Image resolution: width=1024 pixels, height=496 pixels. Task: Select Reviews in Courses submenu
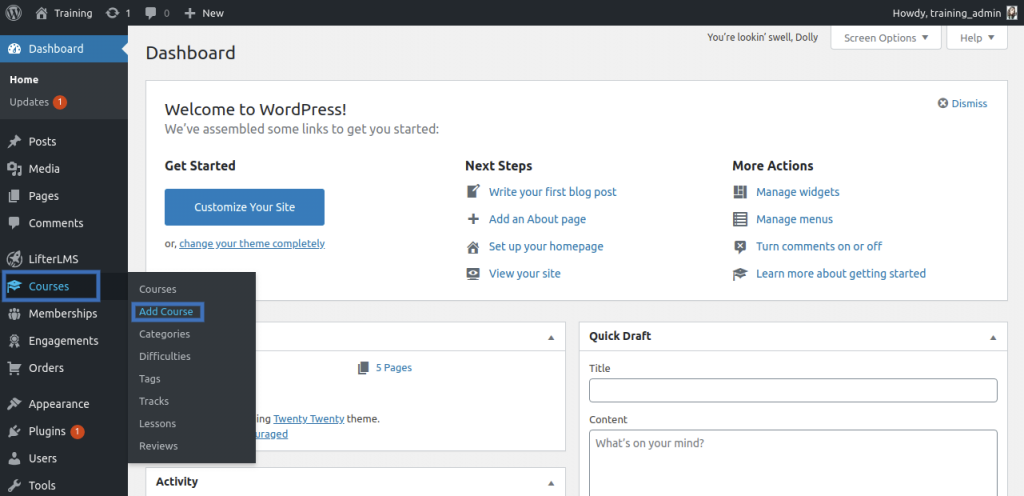click(158, 446)
